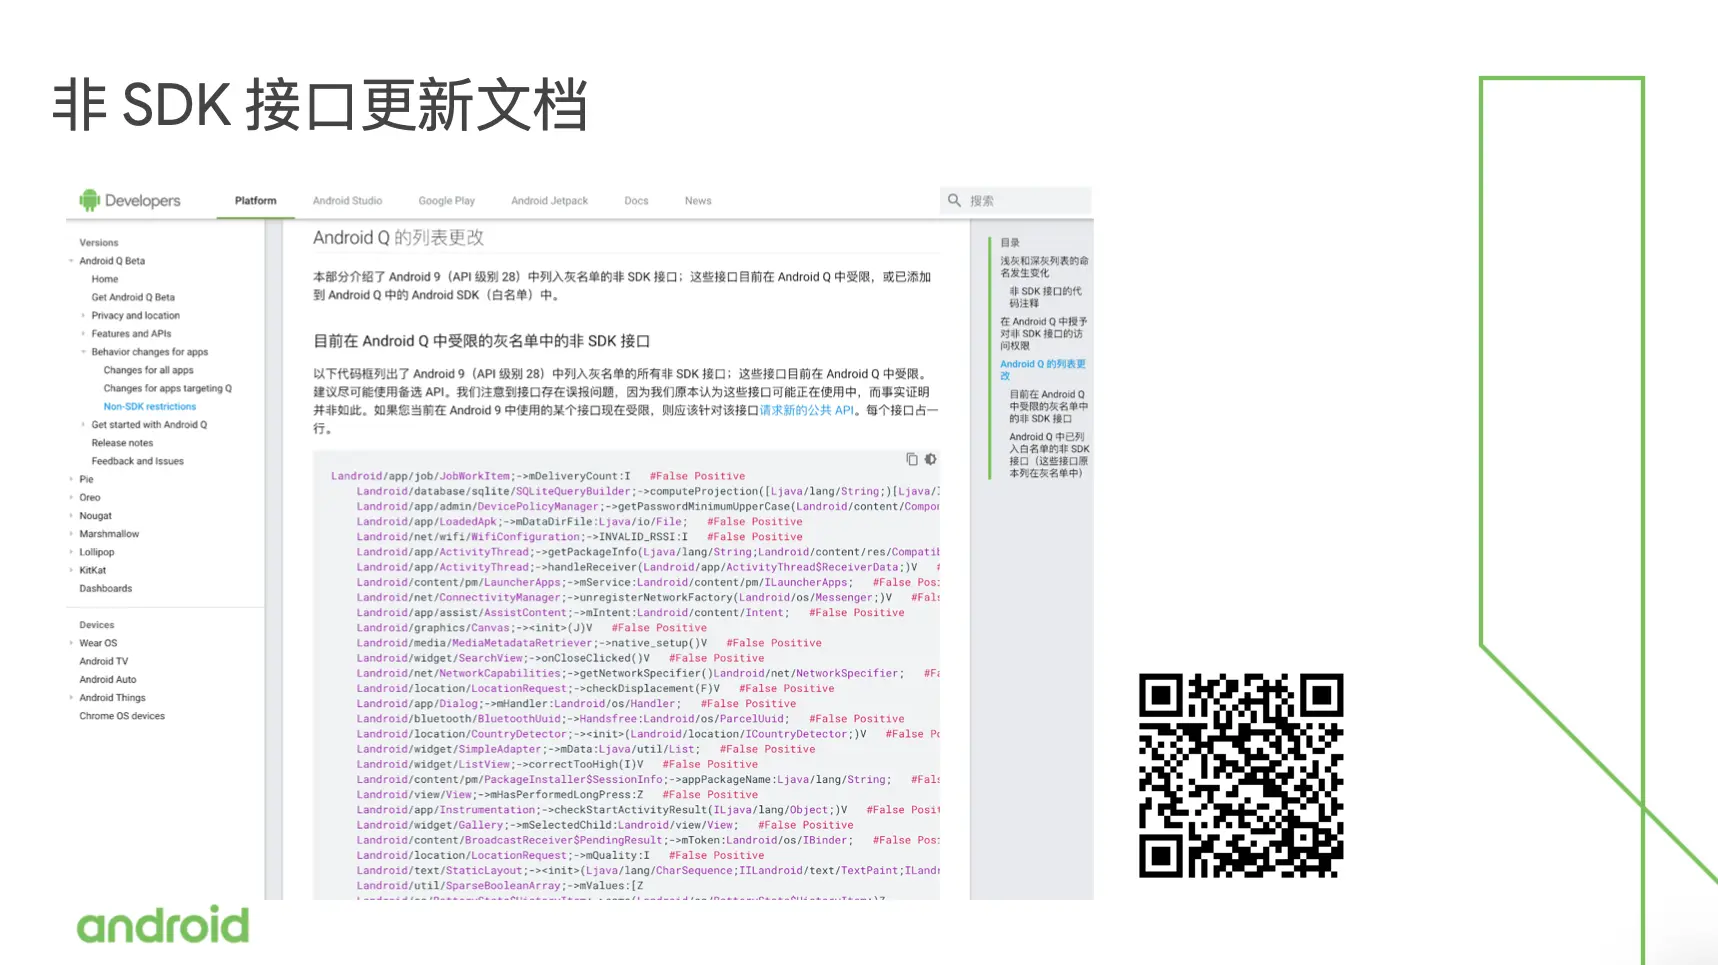
Task: Toggle dark theme icon on code block
Action: tap(930, 459)
